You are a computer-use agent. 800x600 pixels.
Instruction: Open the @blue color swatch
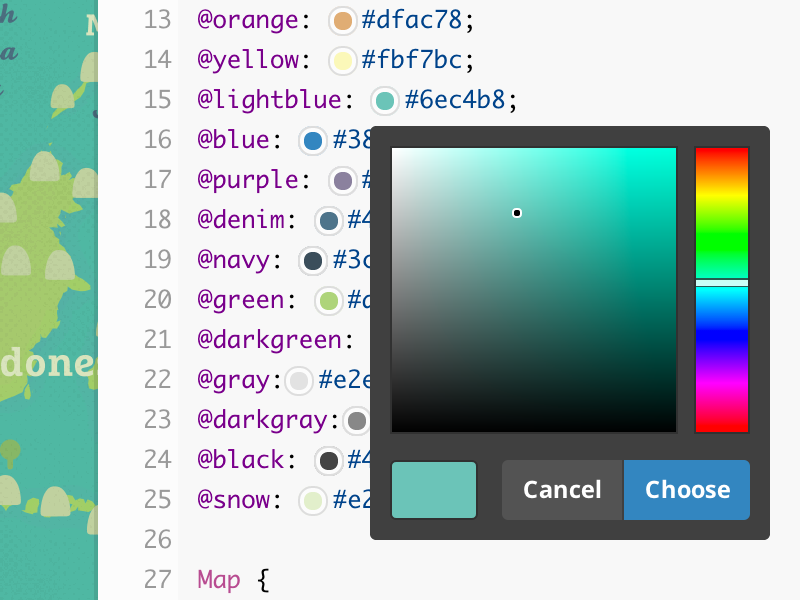click(x=314, y=140)
